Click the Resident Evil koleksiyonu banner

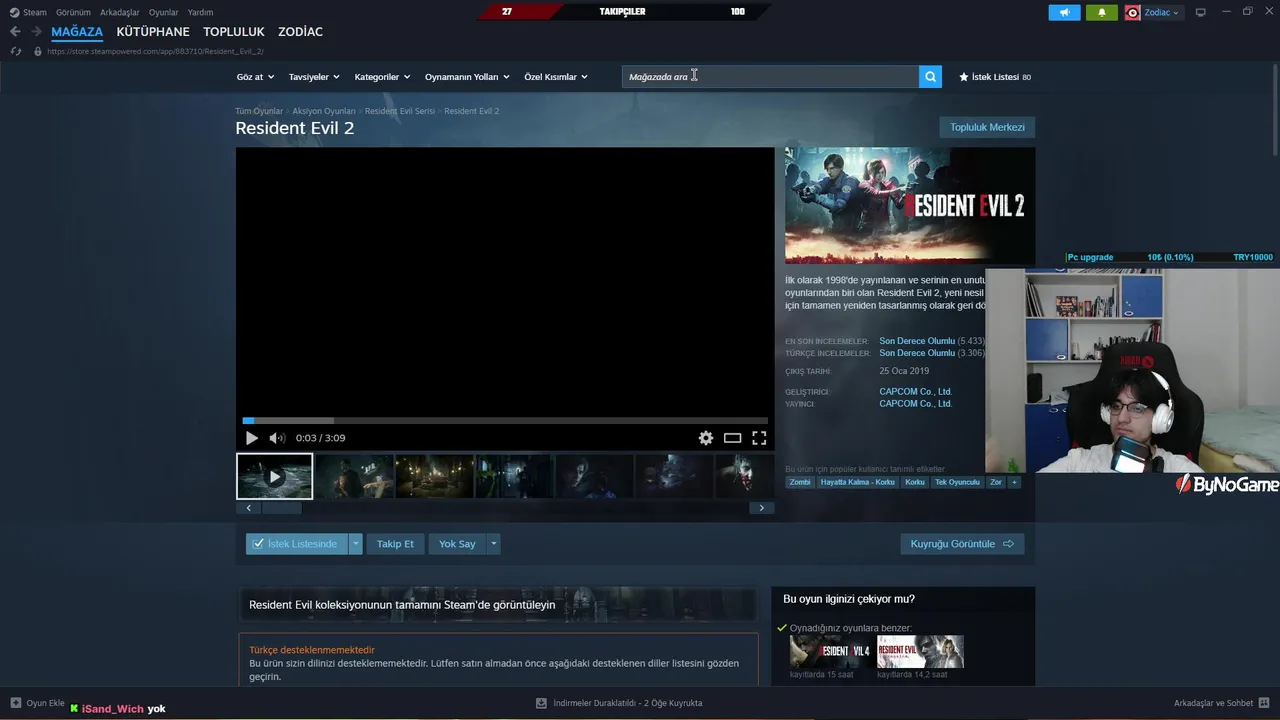[x=497, y=605]
